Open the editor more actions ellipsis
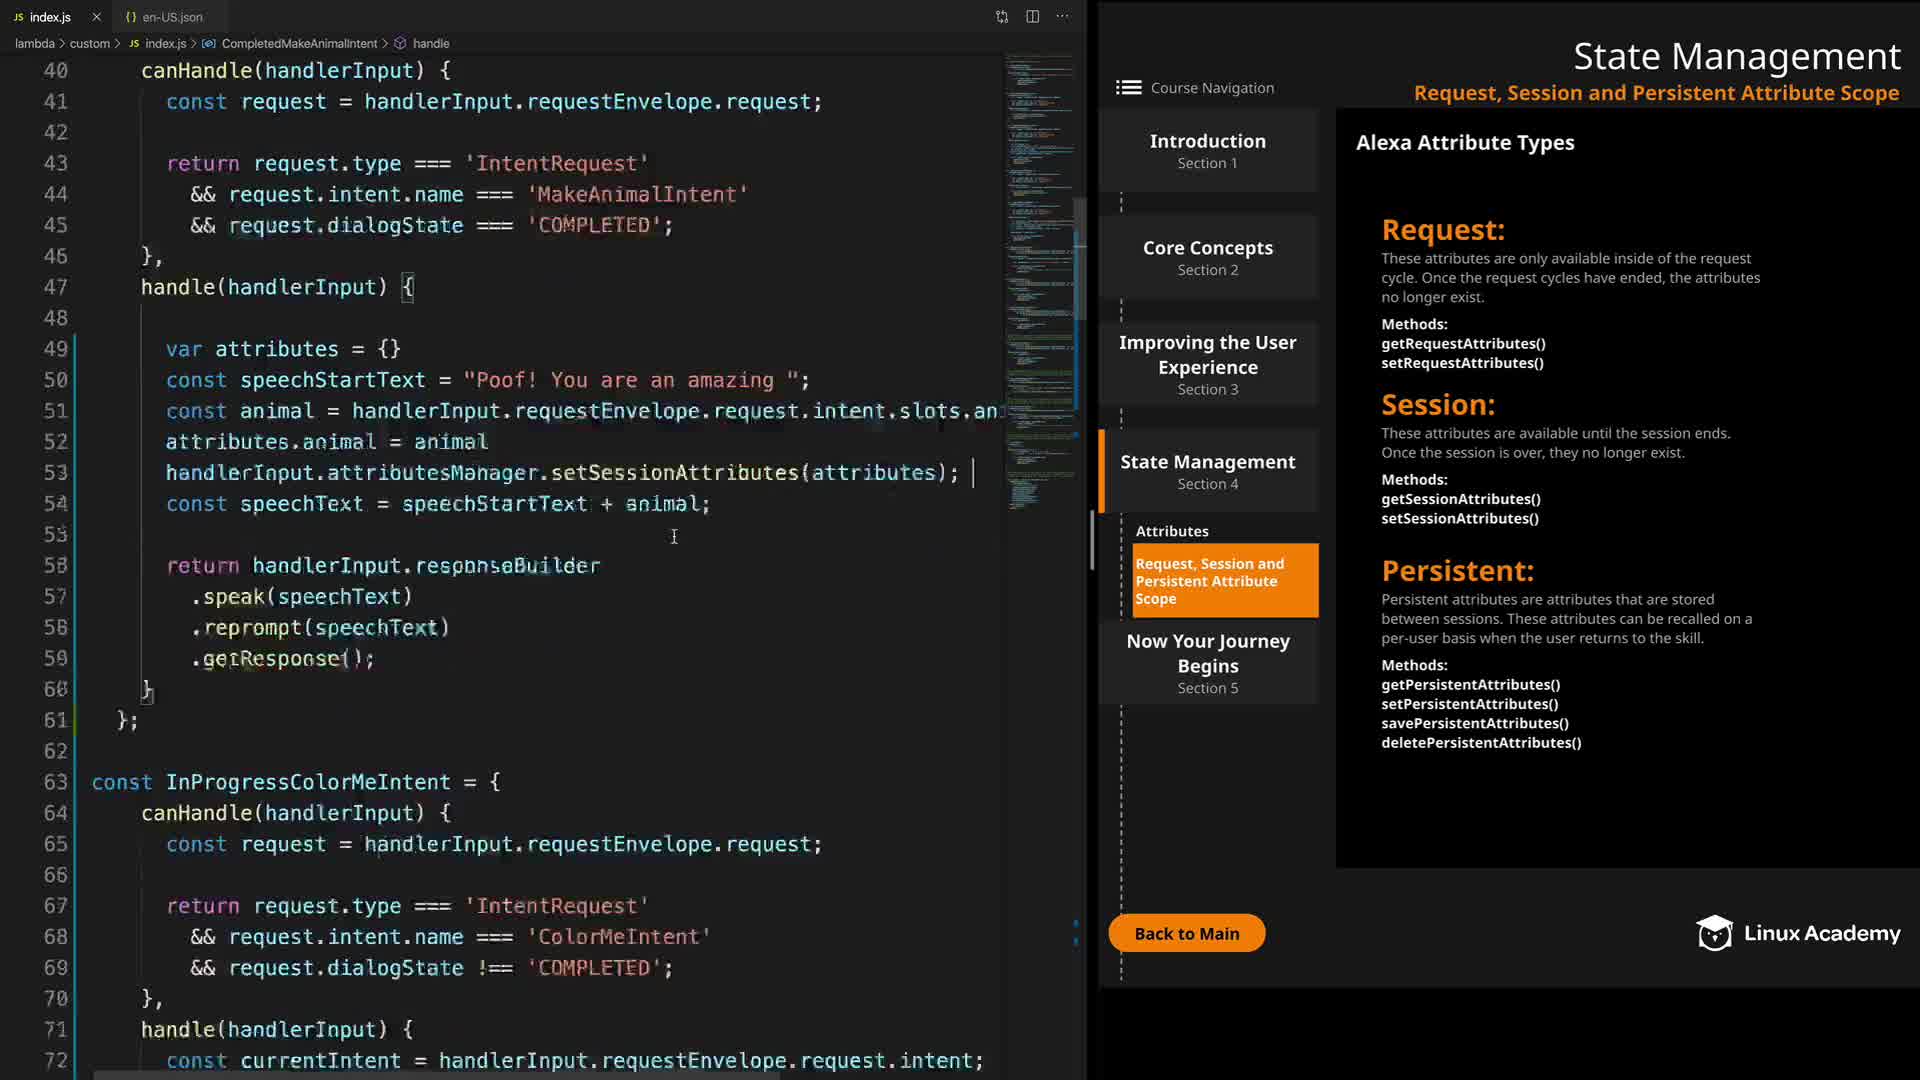The height and width of the screenshot is (1080, 1920). (1062, 17)
